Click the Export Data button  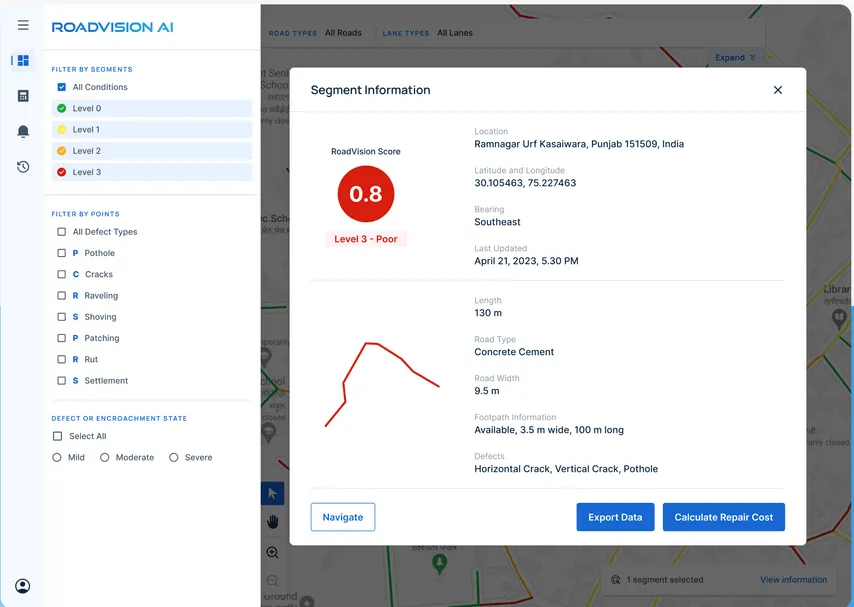click(x=615, y=517)
